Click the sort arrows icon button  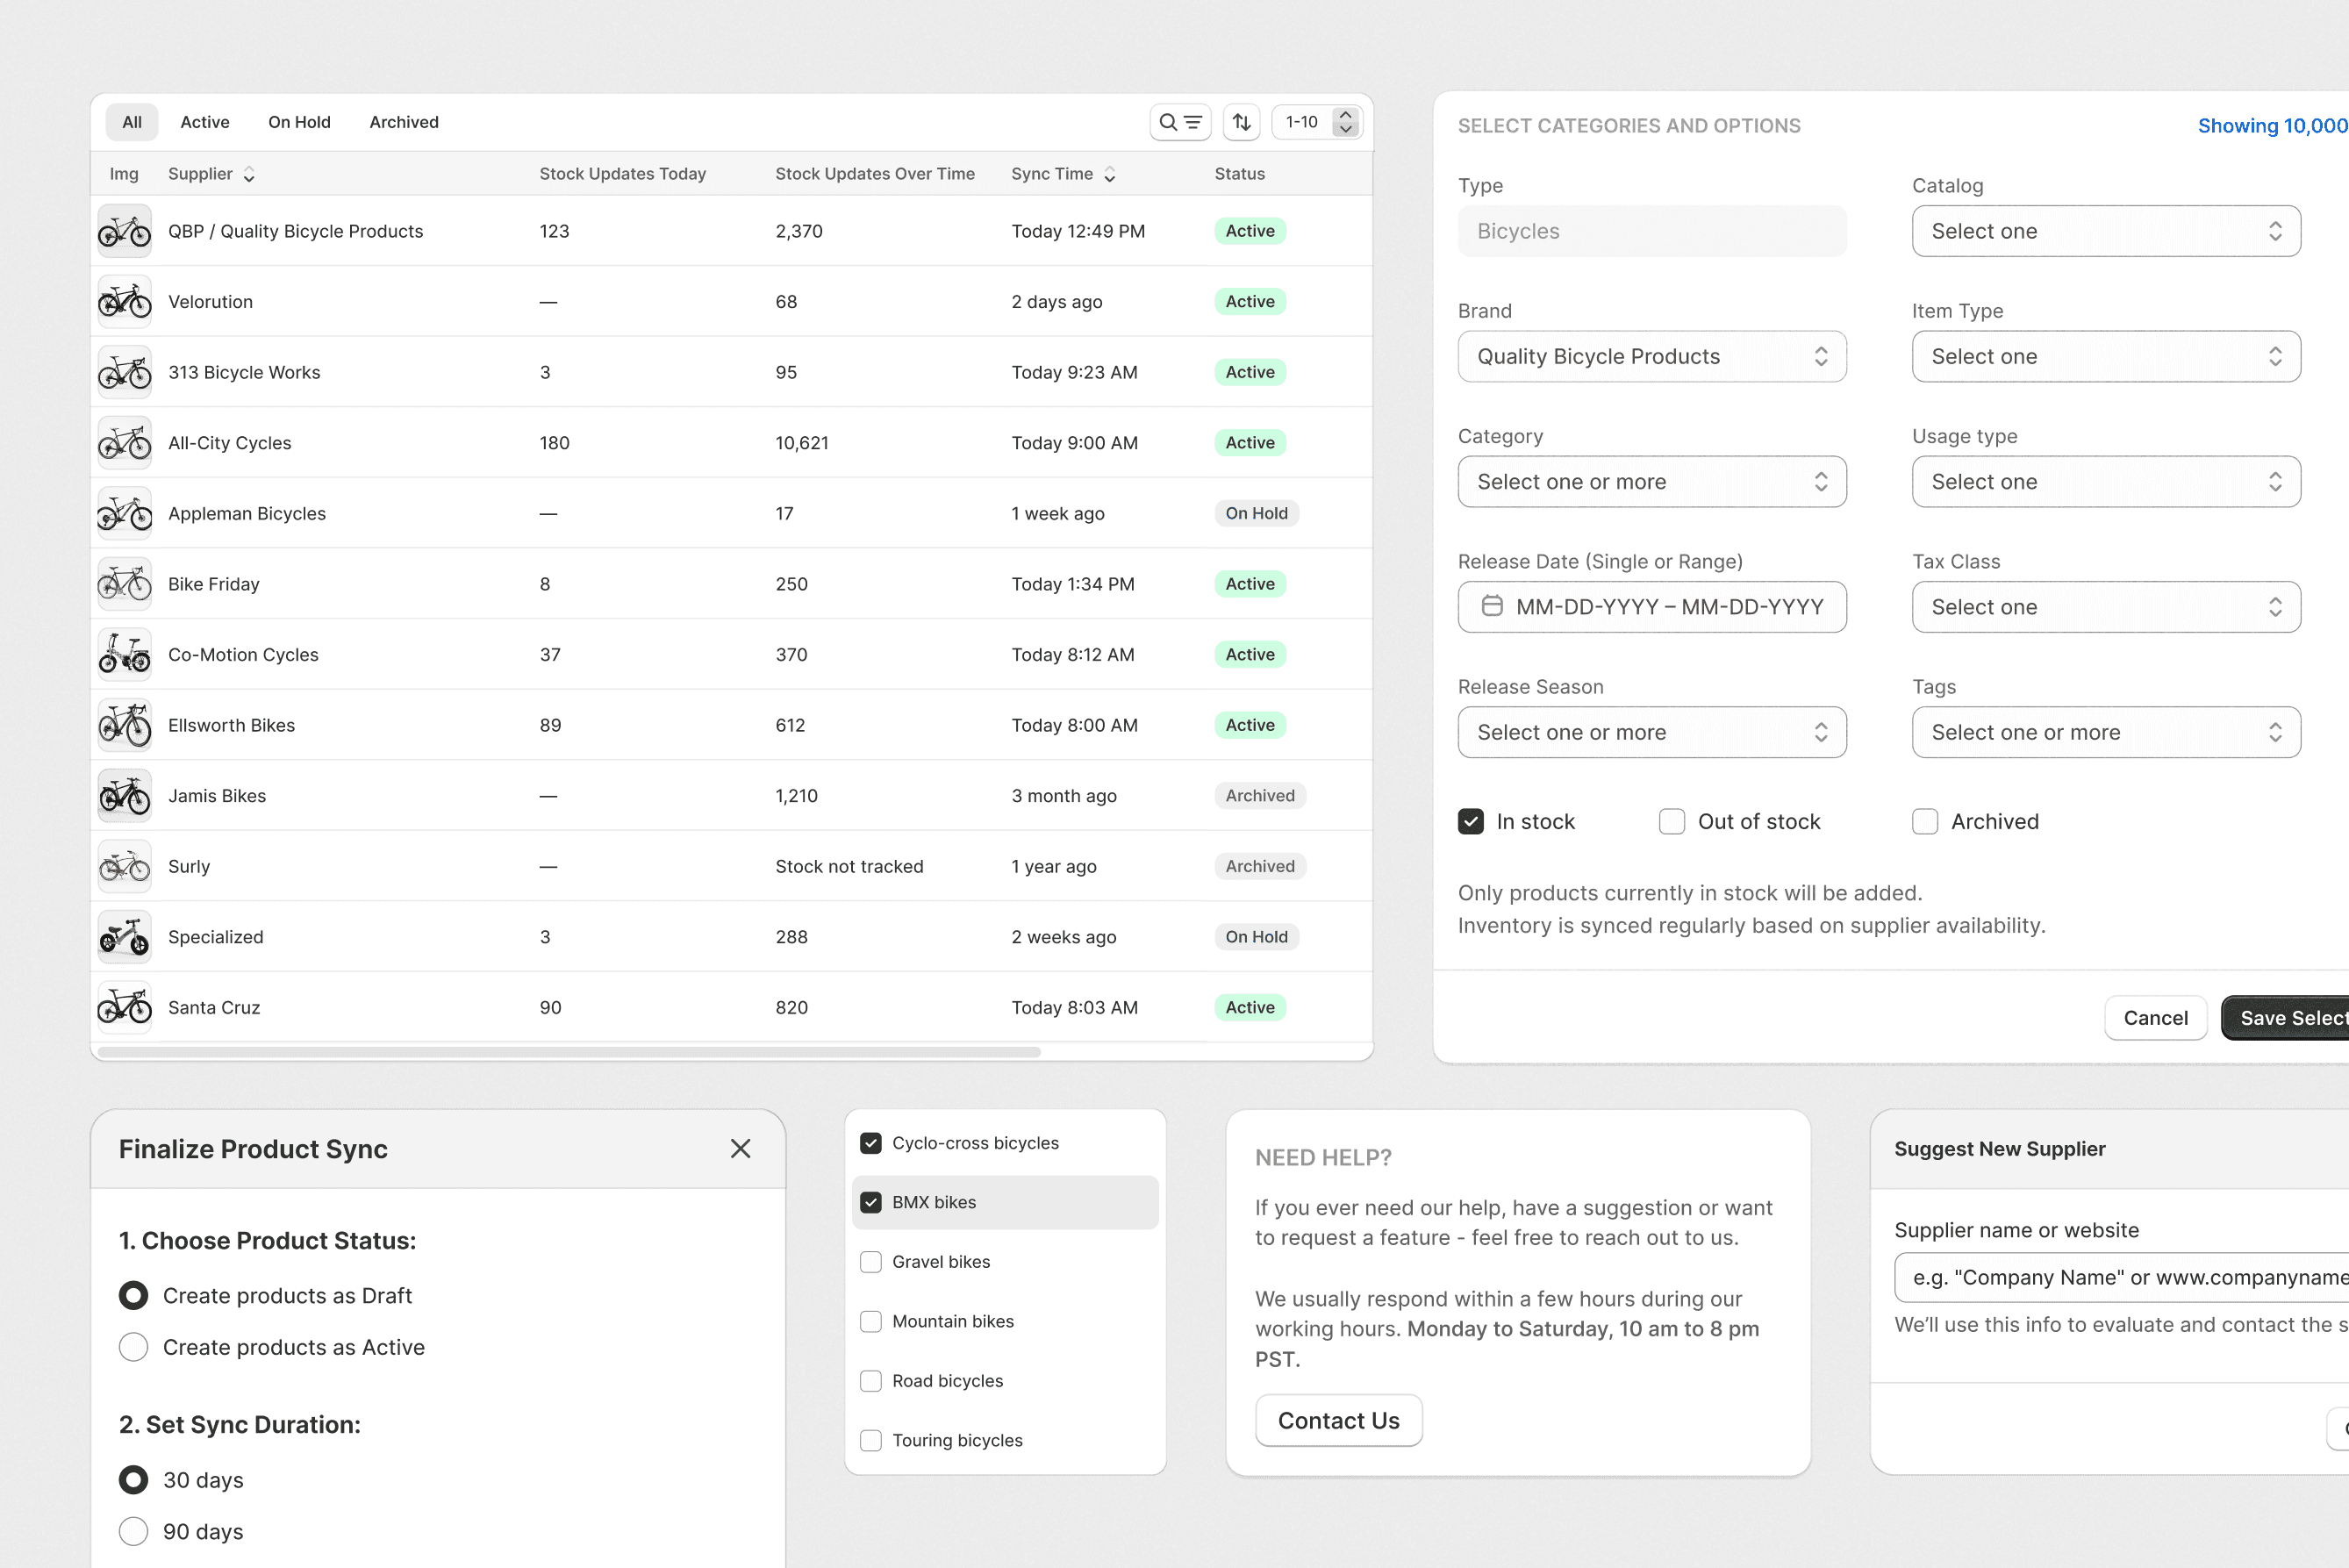click(1241, 122)
